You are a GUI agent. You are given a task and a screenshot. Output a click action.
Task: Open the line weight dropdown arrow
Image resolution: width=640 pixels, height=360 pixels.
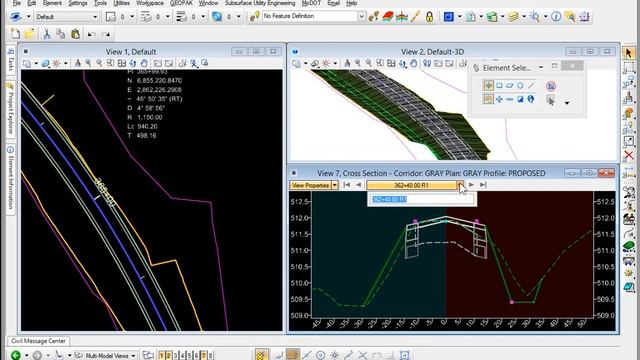(x=203, y=17)
